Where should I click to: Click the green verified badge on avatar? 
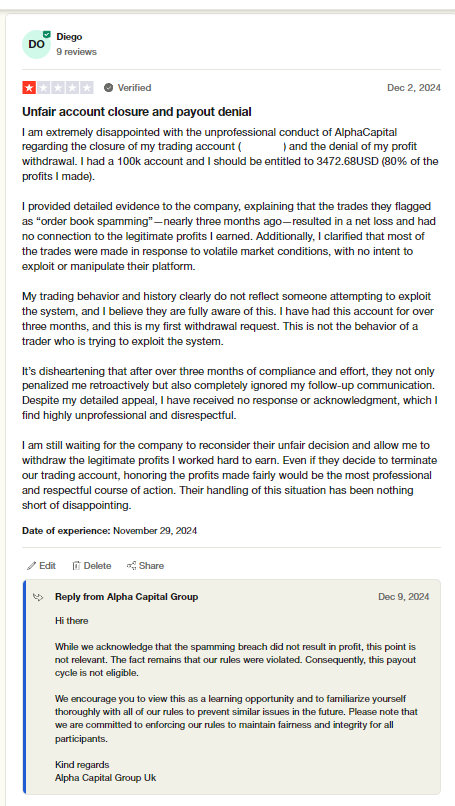click(x=47, y=34)
